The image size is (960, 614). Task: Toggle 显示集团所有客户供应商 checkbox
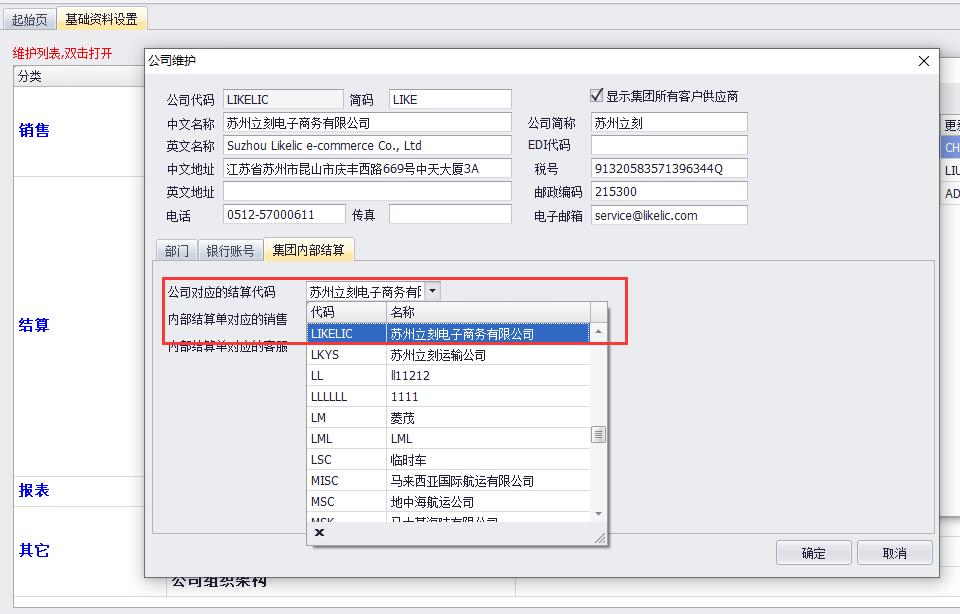coord(597,96)
